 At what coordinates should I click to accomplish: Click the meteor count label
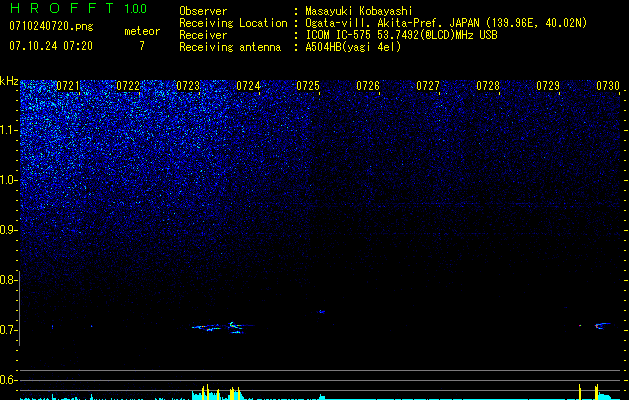142,31
